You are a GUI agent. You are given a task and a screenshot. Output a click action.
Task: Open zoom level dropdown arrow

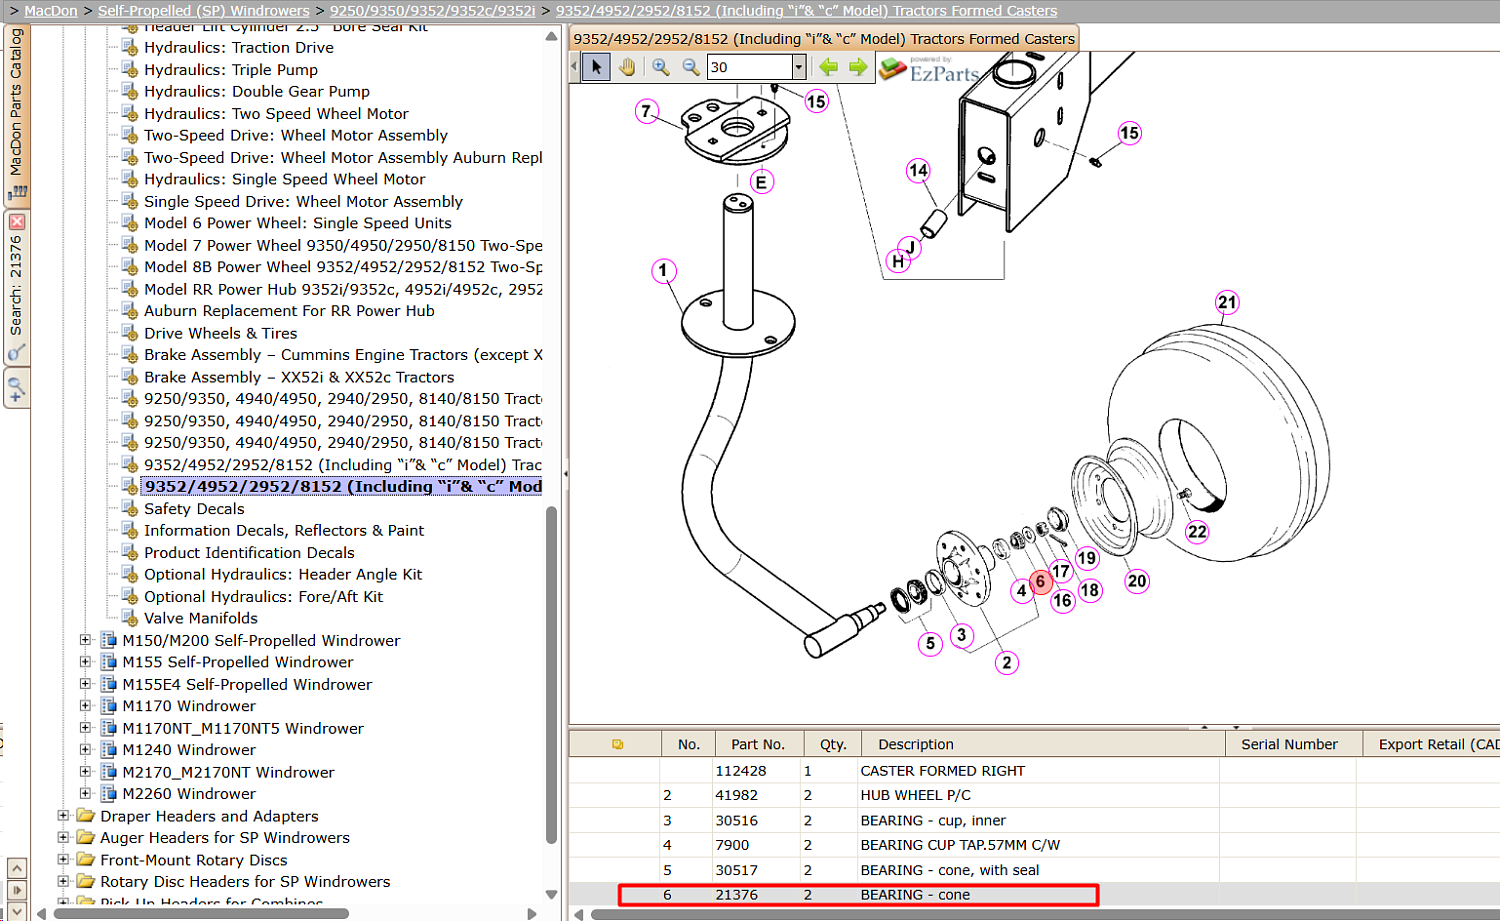798,67
